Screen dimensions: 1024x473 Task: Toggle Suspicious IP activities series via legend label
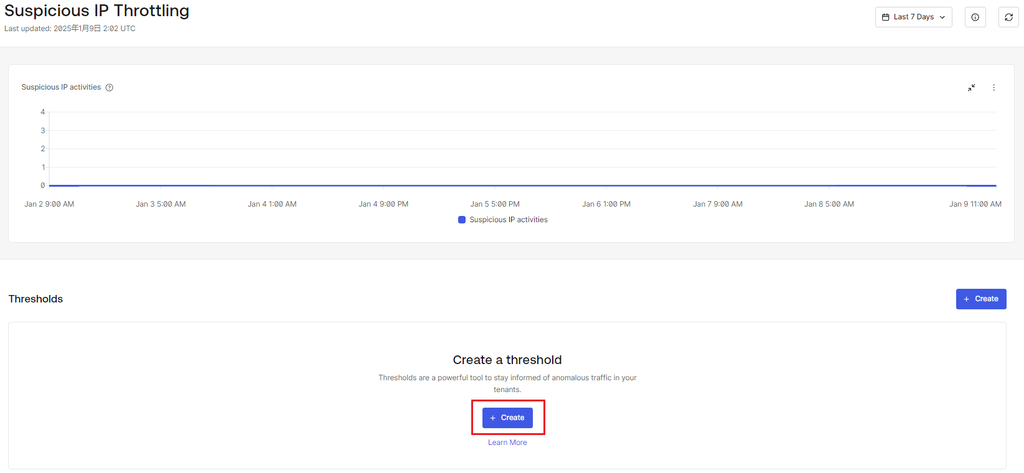(x=509, y=220)
